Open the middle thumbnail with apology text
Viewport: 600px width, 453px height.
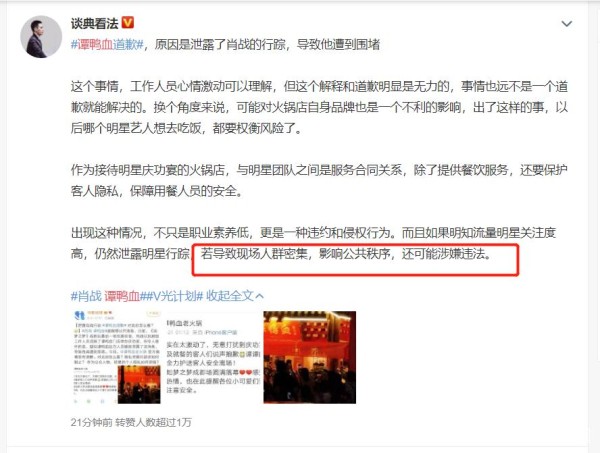213,357
